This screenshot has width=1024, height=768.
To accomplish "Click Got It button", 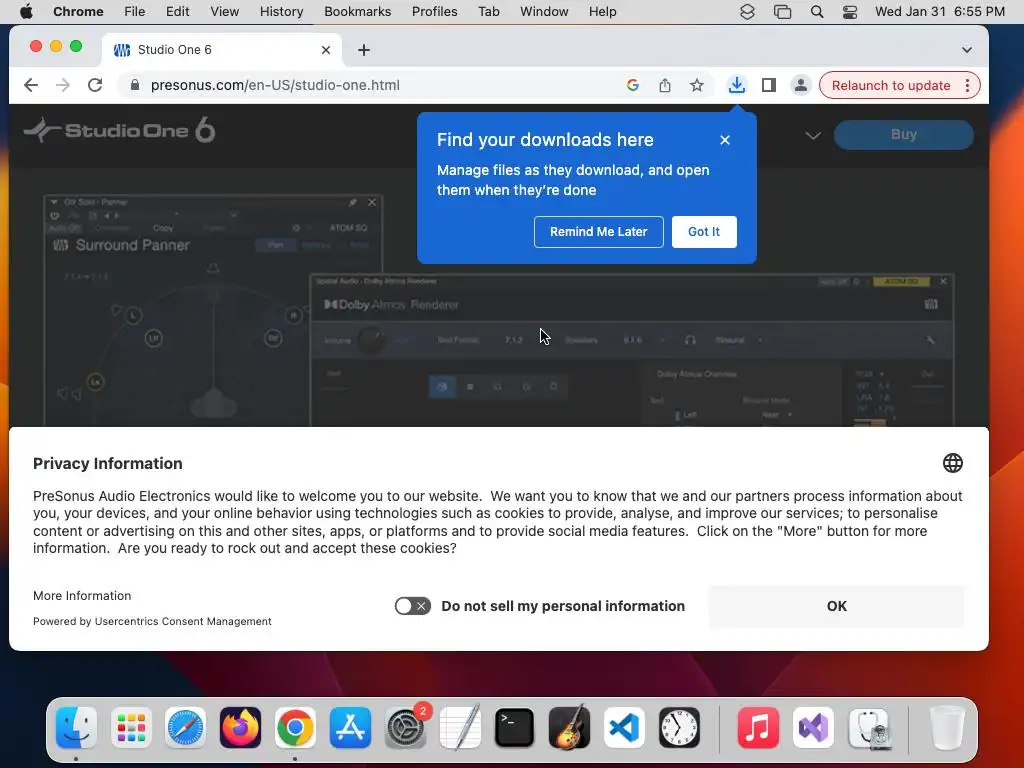I will tap(704, 232).
